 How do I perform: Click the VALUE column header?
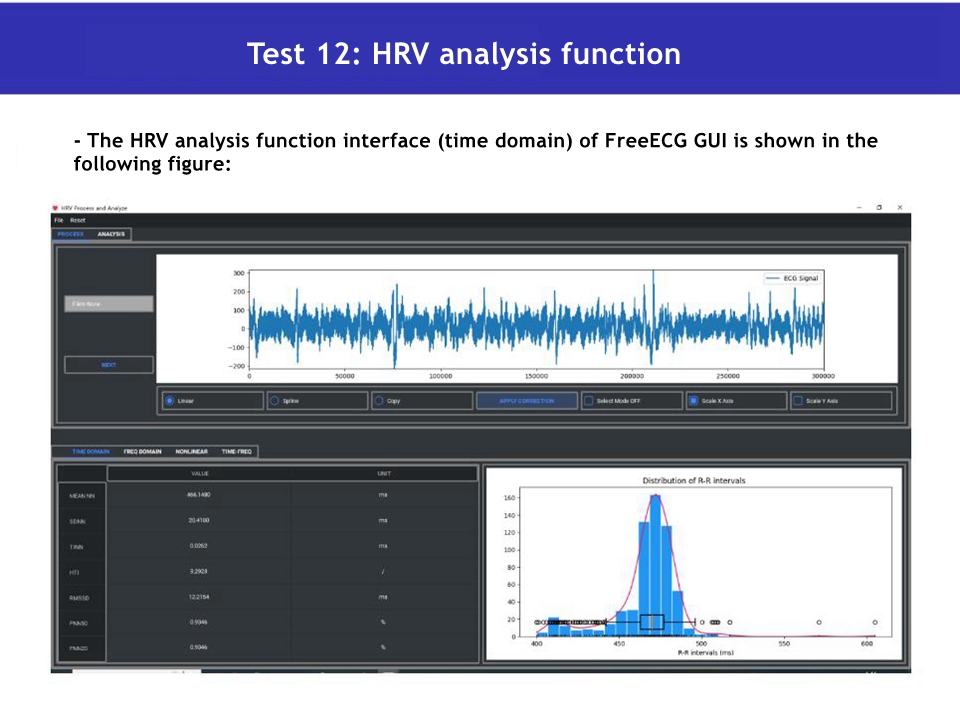click(x=199, y=473)
